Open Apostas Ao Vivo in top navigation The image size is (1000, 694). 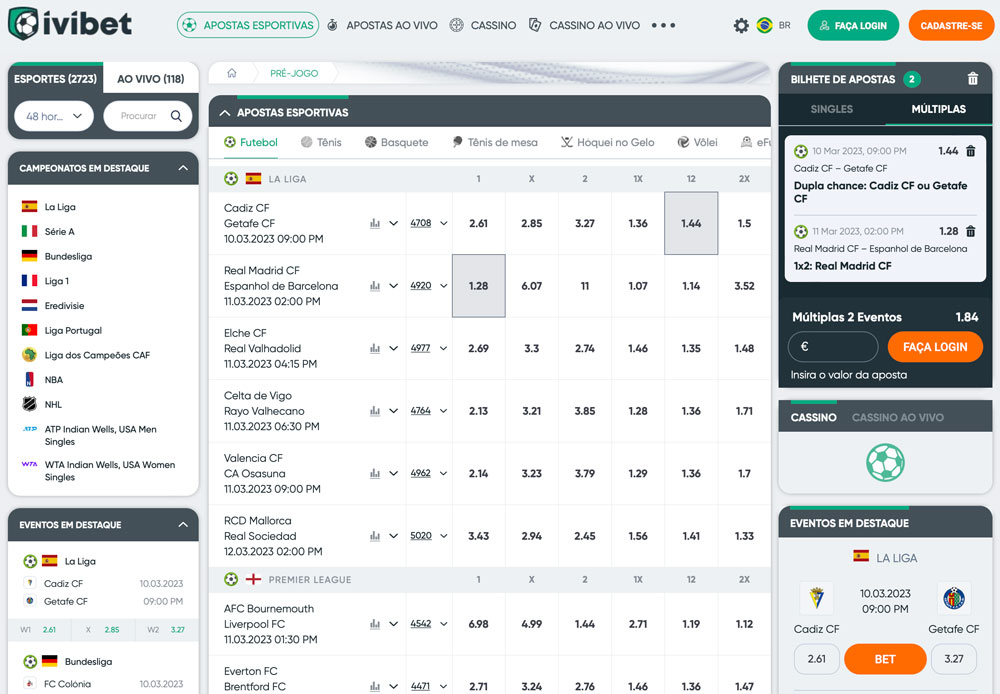click(382, 26)
